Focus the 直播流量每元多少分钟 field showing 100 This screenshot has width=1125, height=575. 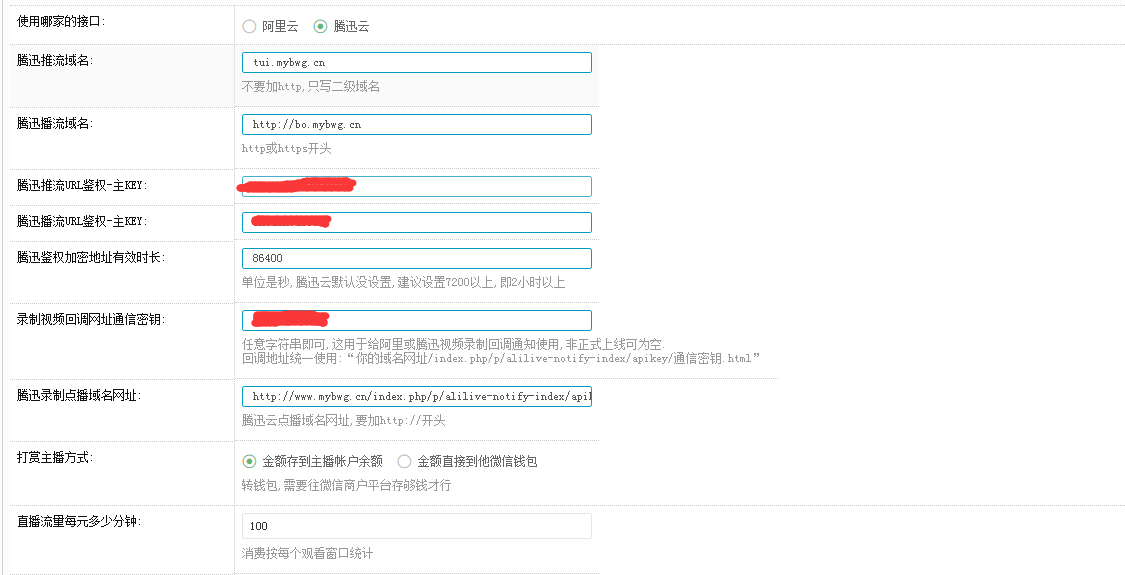click(x=416, y=526)
